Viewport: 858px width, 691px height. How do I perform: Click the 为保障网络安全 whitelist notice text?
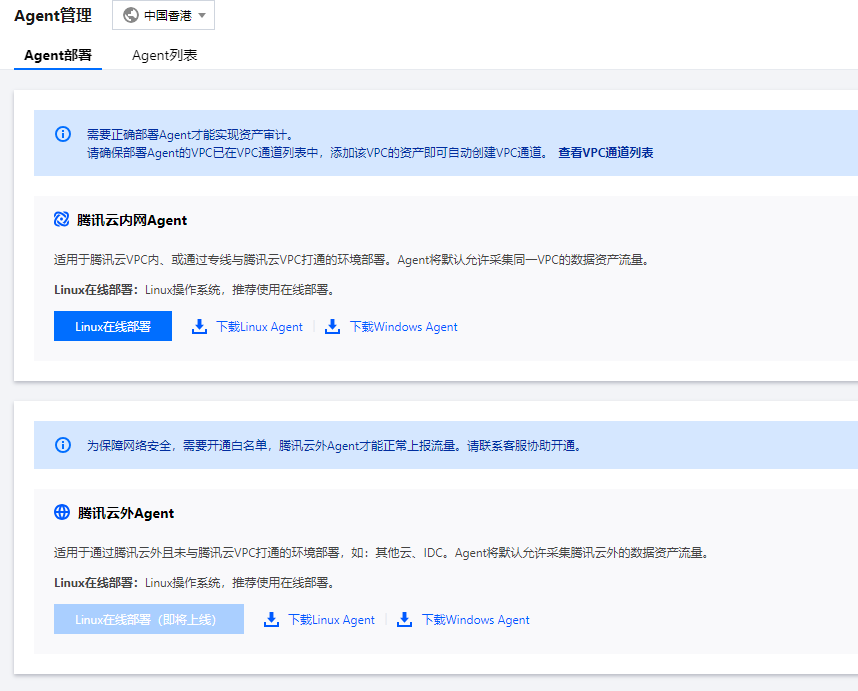[335, 446]
